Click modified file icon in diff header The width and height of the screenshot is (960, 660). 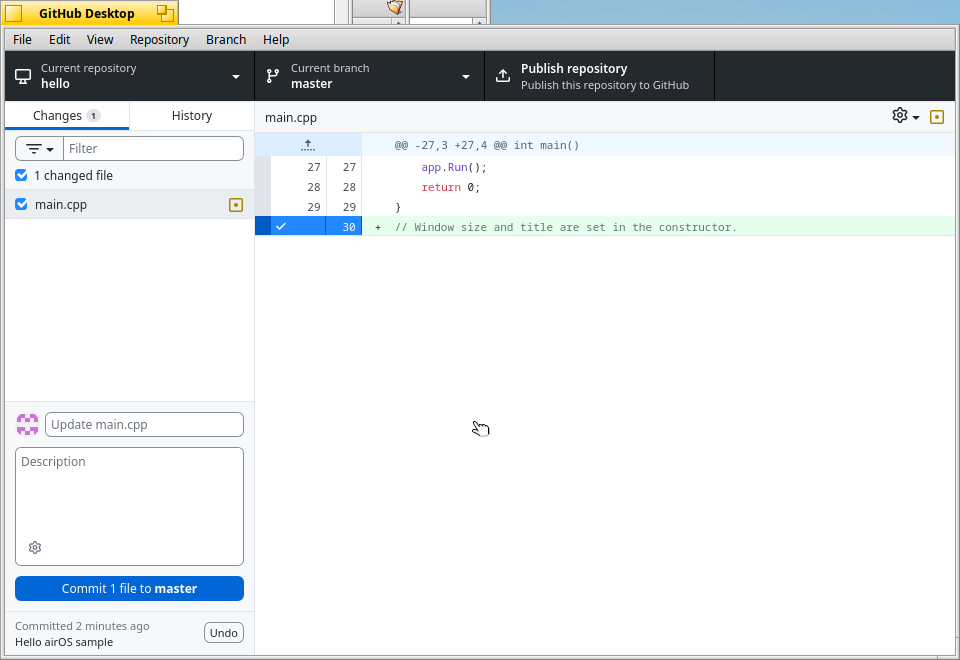[x=937, y=117]
